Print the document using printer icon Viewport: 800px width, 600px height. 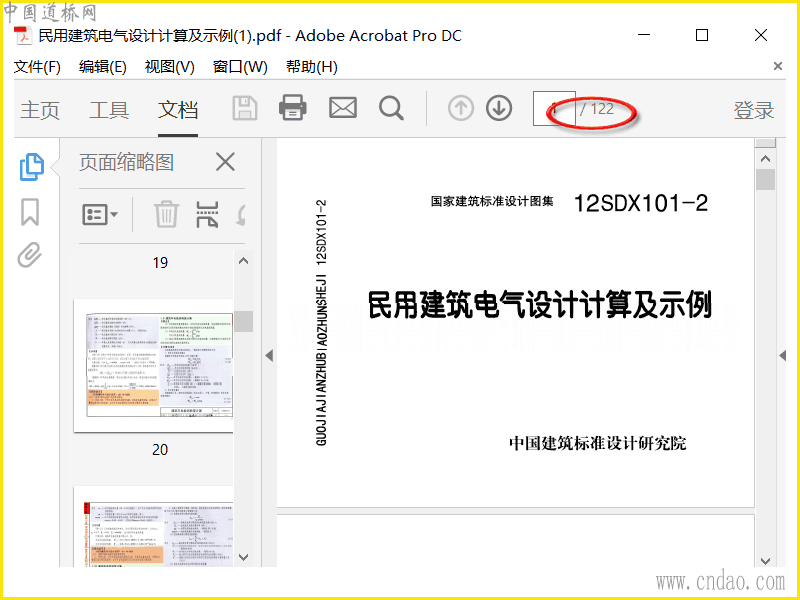pos(292,108)
